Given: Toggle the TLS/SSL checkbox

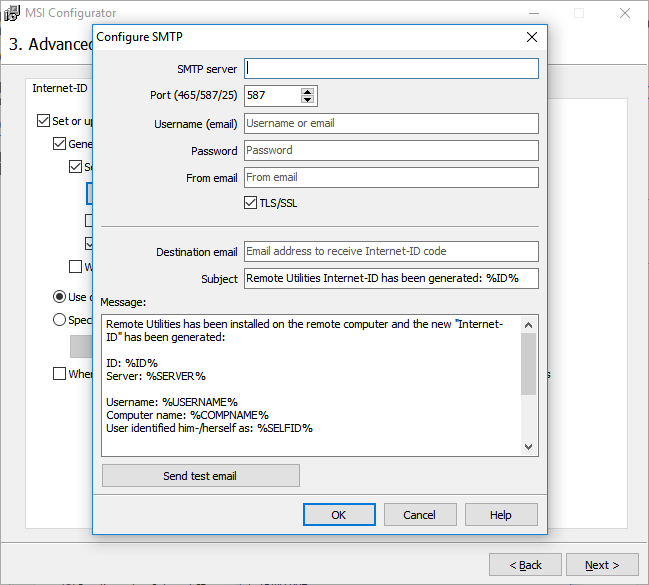Looking at the screenshot, I should (251, 203).
